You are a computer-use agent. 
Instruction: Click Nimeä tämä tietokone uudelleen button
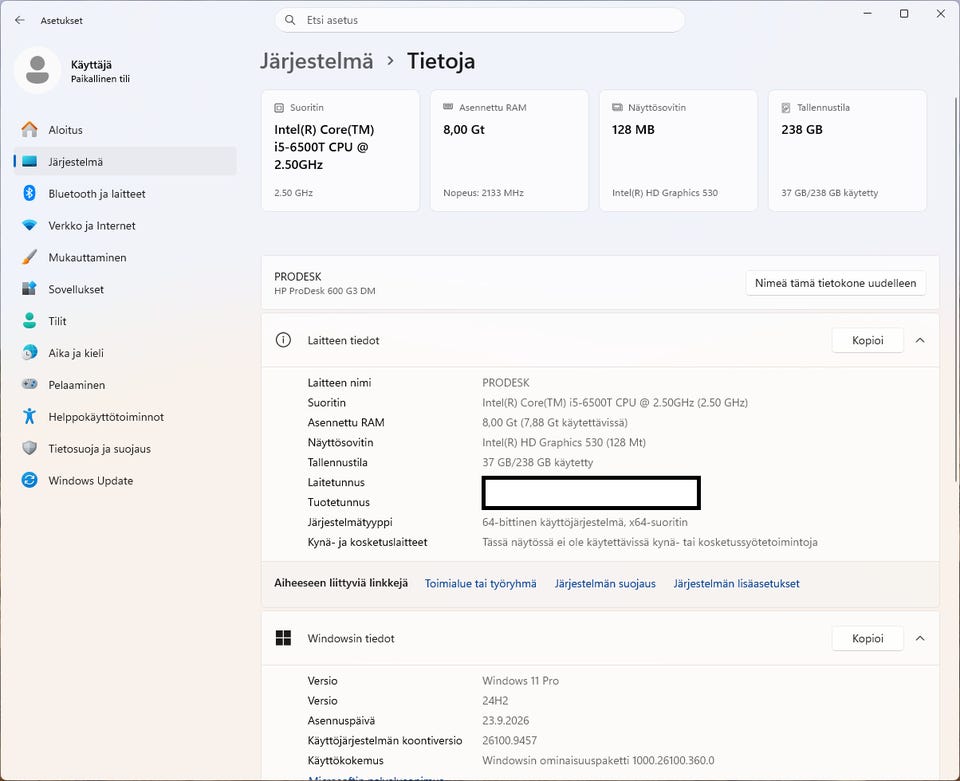point(835,283)
